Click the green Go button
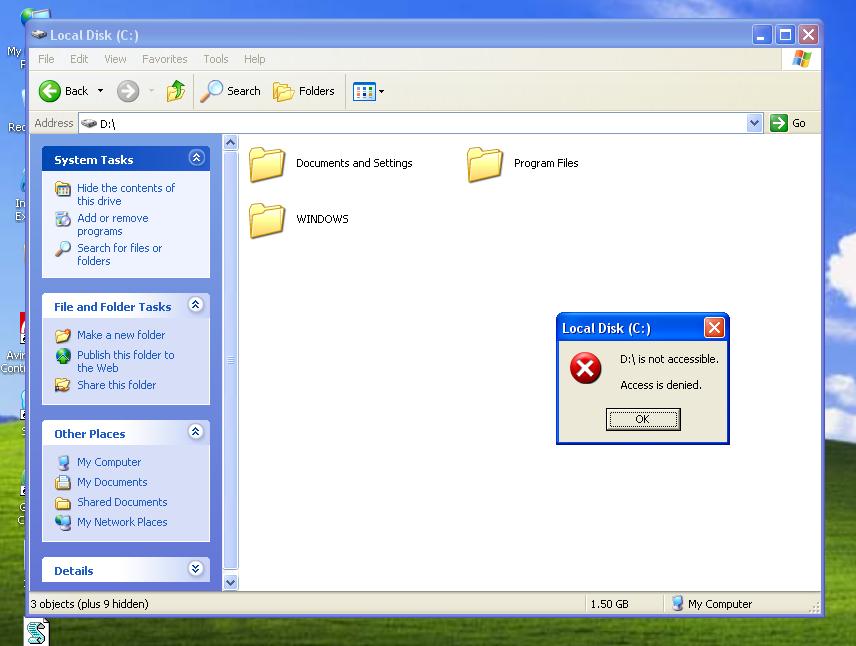 point(788,123)
